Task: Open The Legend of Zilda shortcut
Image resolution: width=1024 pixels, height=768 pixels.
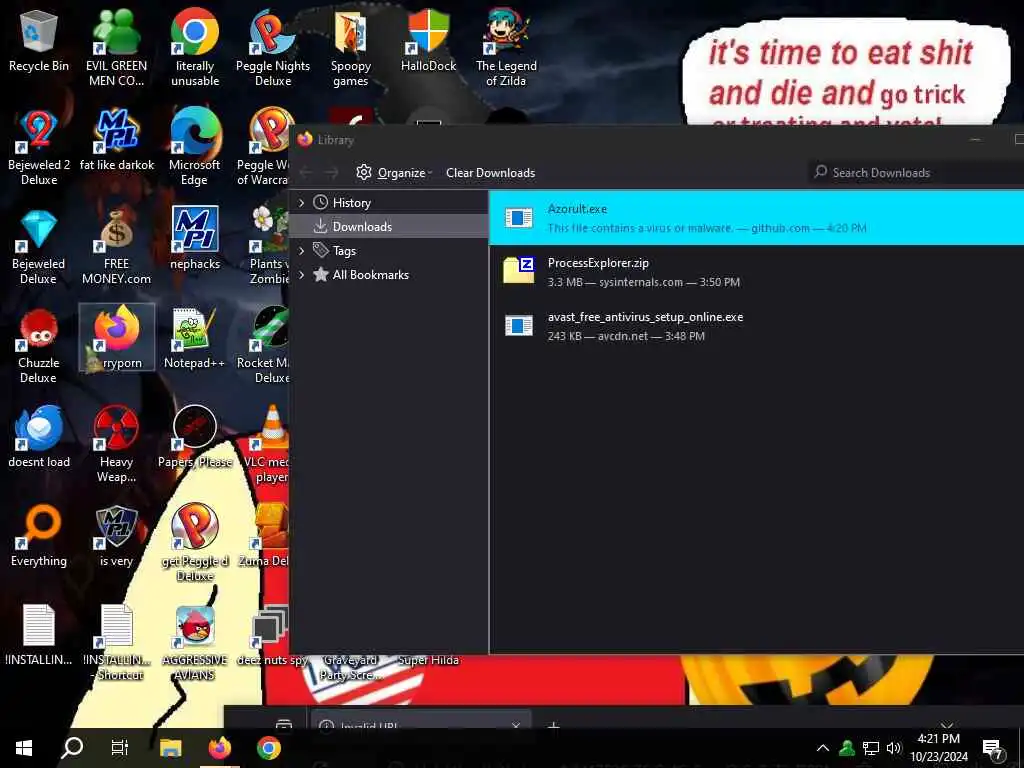Action: click(506, 48)
